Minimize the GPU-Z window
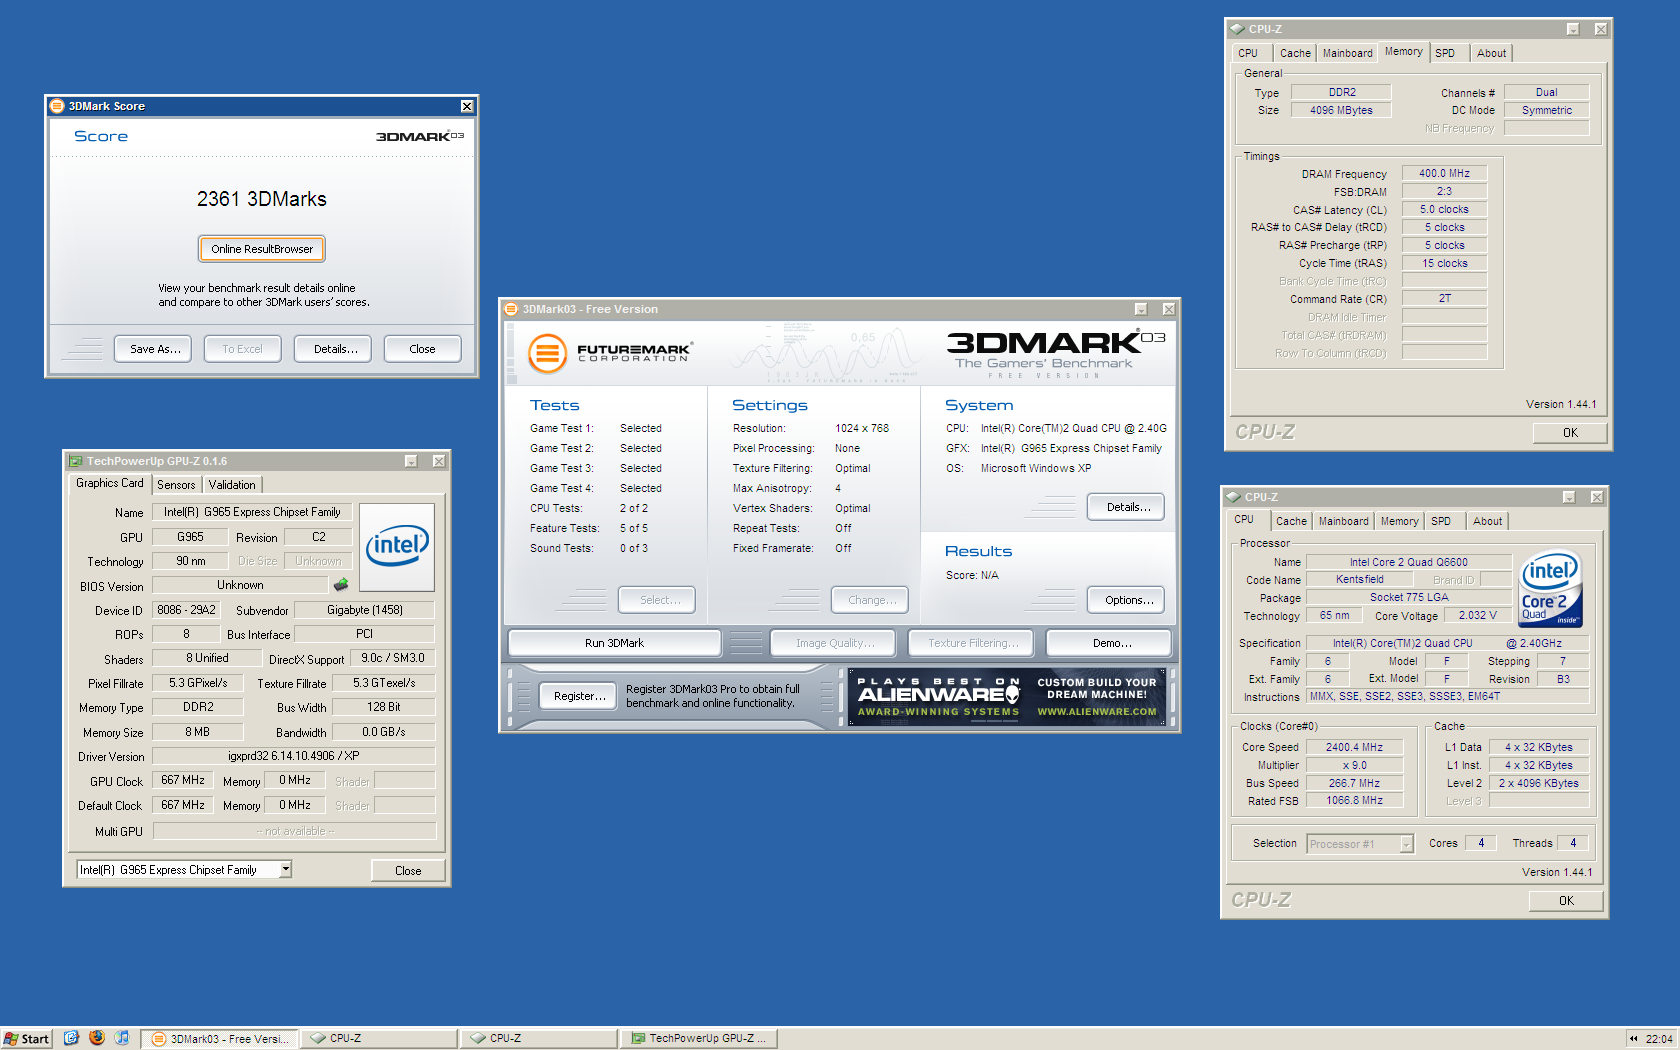This screenshot has width=1680, height=1050. point(411,461)
